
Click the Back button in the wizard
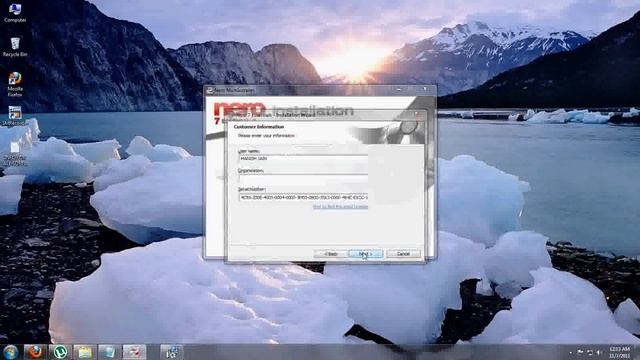click(x=331, y=254)
